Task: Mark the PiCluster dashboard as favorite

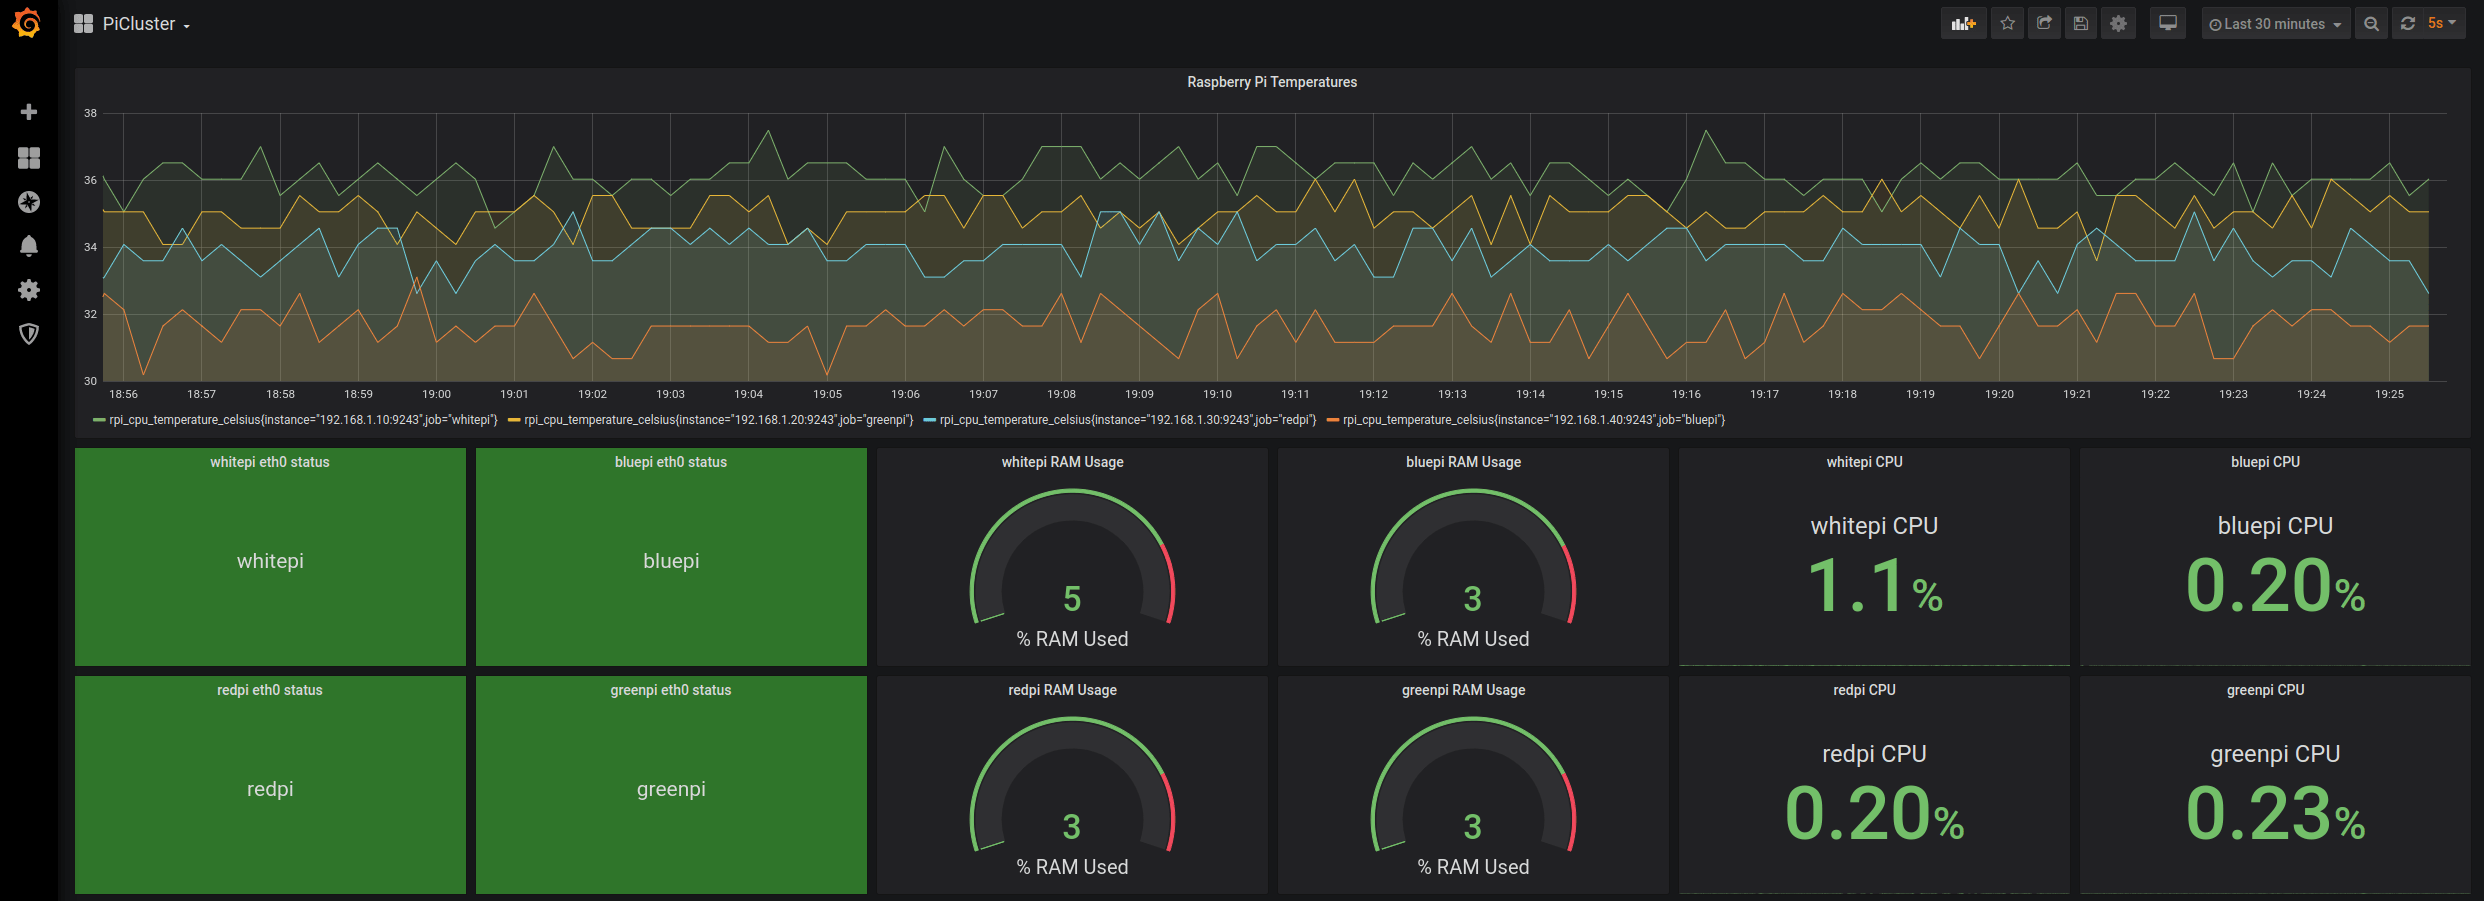Action: point(2007,22)
